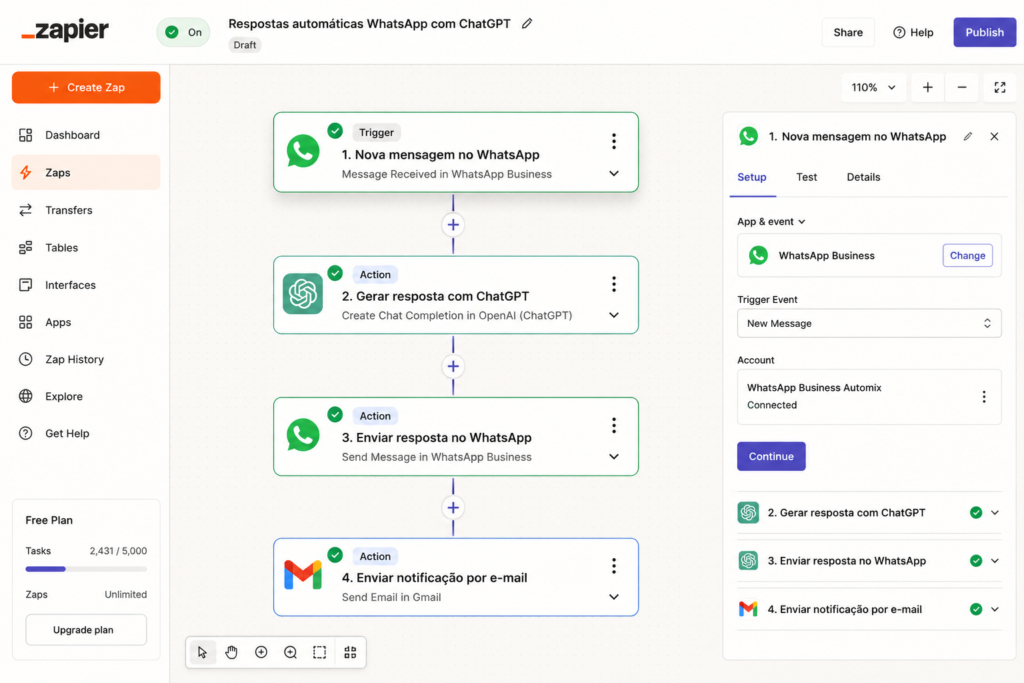The image size is (1024, 683).
Task: Click the Trigger label on step 1
Action: (x=376, y=133)
